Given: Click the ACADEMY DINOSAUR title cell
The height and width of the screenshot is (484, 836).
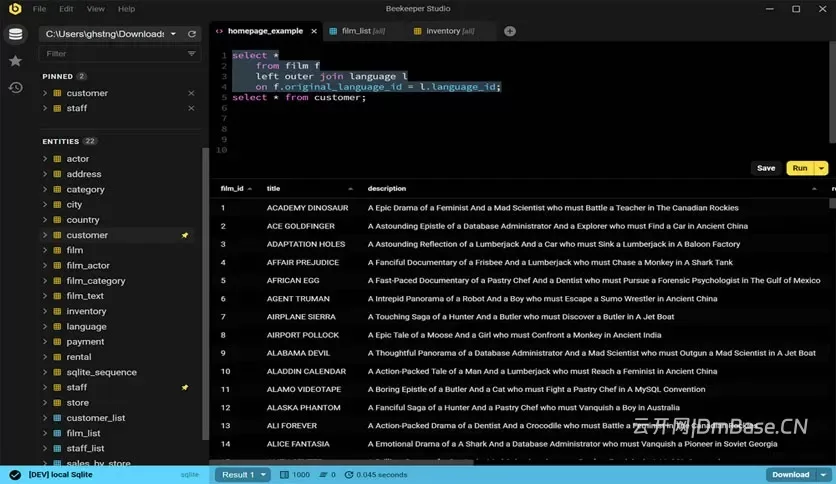Looking at the screenshot, I should tap(307, 208).
